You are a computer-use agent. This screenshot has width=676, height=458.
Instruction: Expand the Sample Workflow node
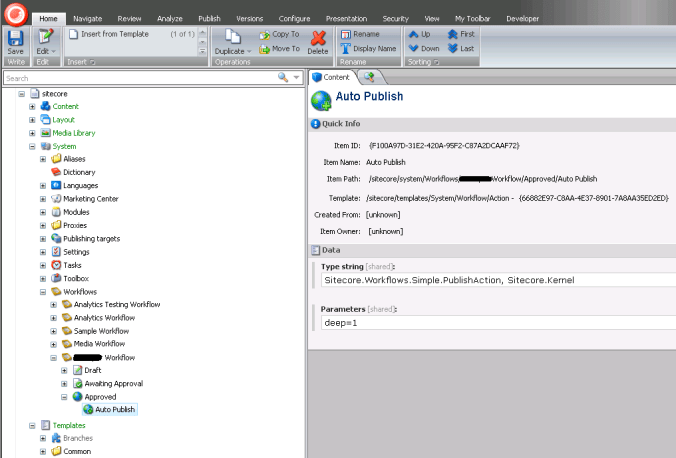click(53, 331)
